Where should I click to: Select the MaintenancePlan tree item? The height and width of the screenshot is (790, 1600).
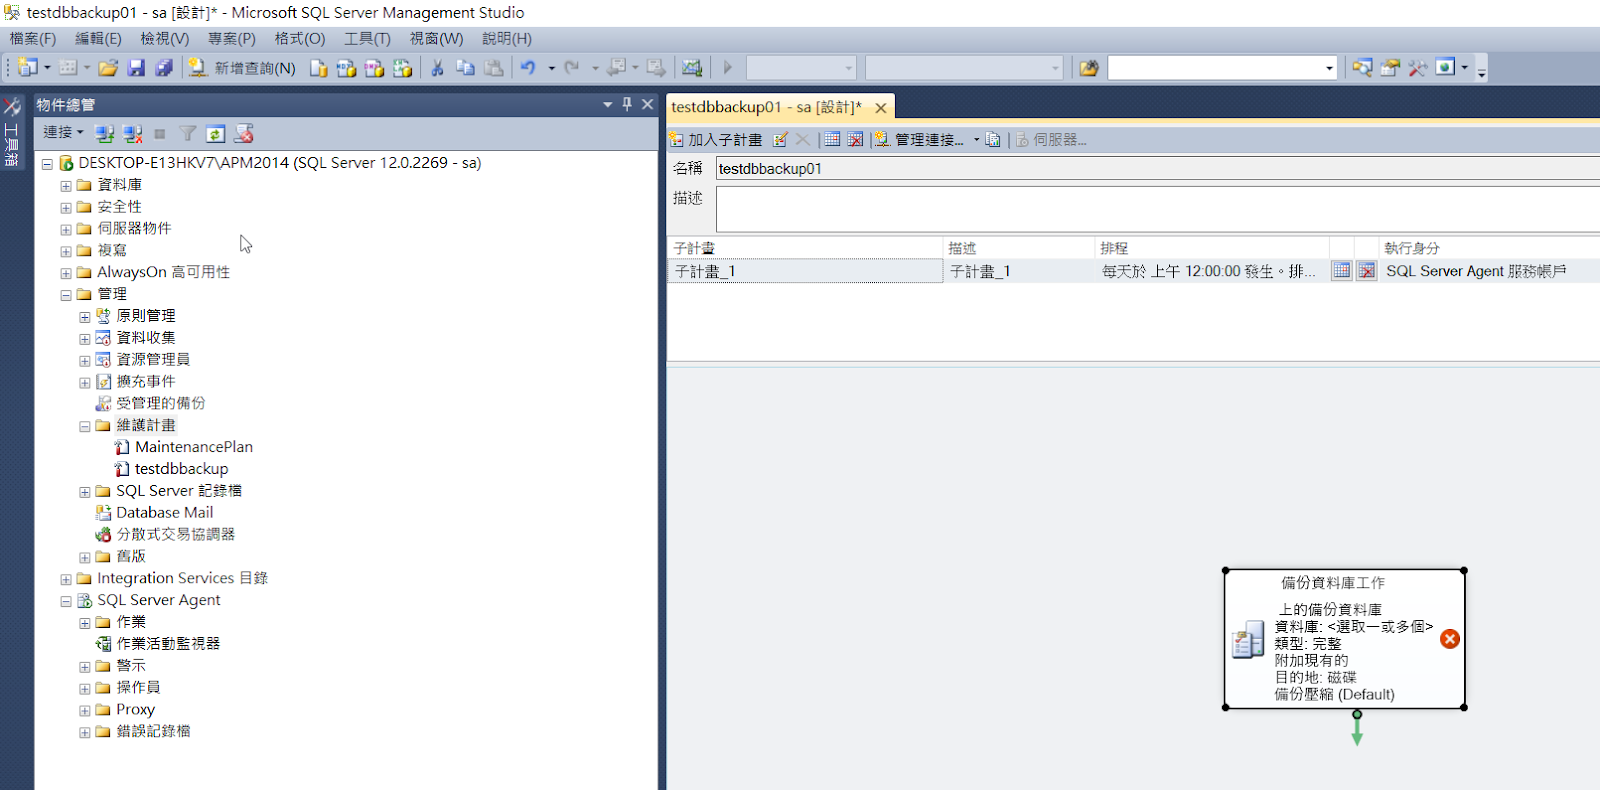pos(193,447)
